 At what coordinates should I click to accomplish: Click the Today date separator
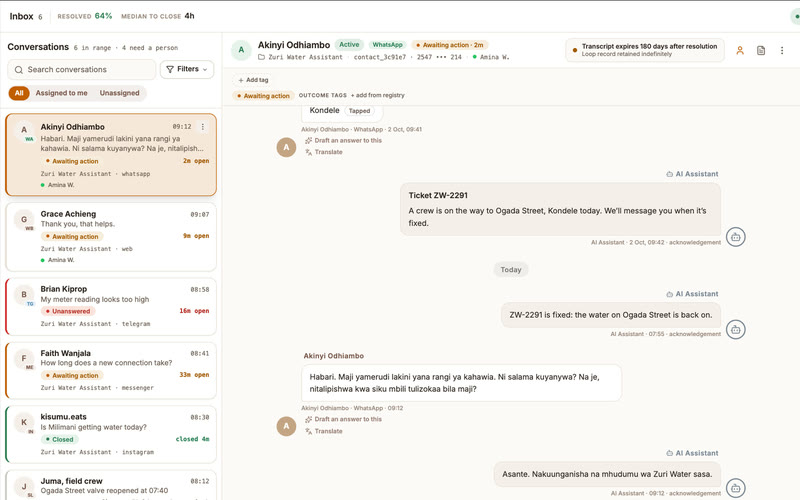(511, 269)
